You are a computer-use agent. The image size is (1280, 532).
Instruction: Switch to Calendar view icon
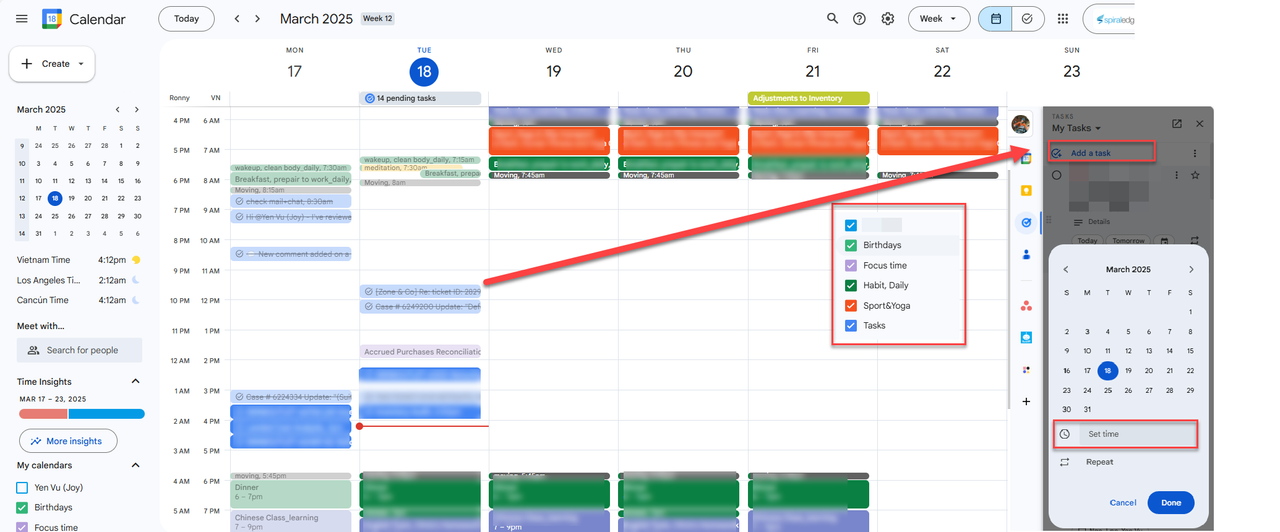tap(995, 19)
